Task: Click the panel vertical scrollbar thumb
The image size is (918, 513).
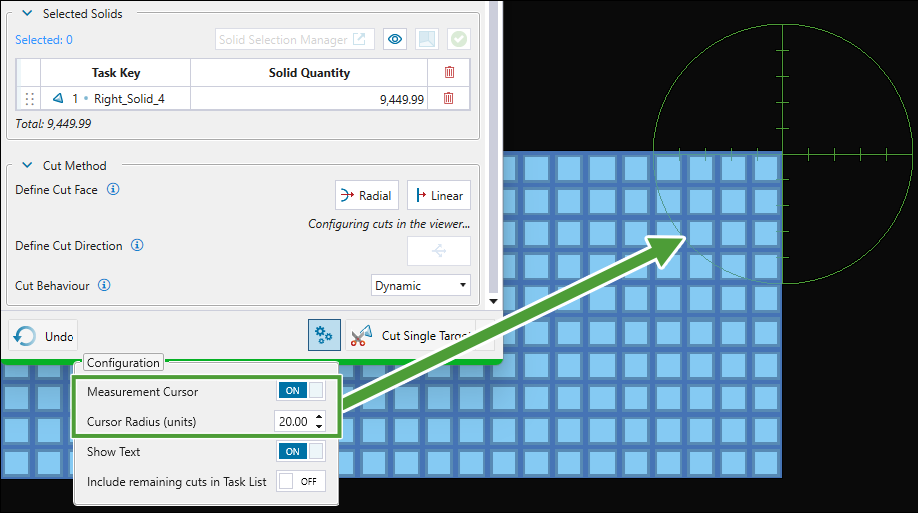Action: coord(494,146)
